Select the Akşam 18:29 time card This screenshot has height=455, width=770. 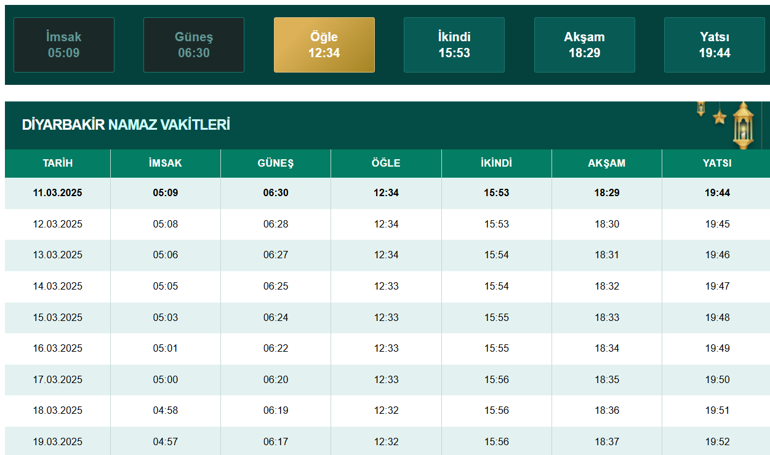pos(584,45)
